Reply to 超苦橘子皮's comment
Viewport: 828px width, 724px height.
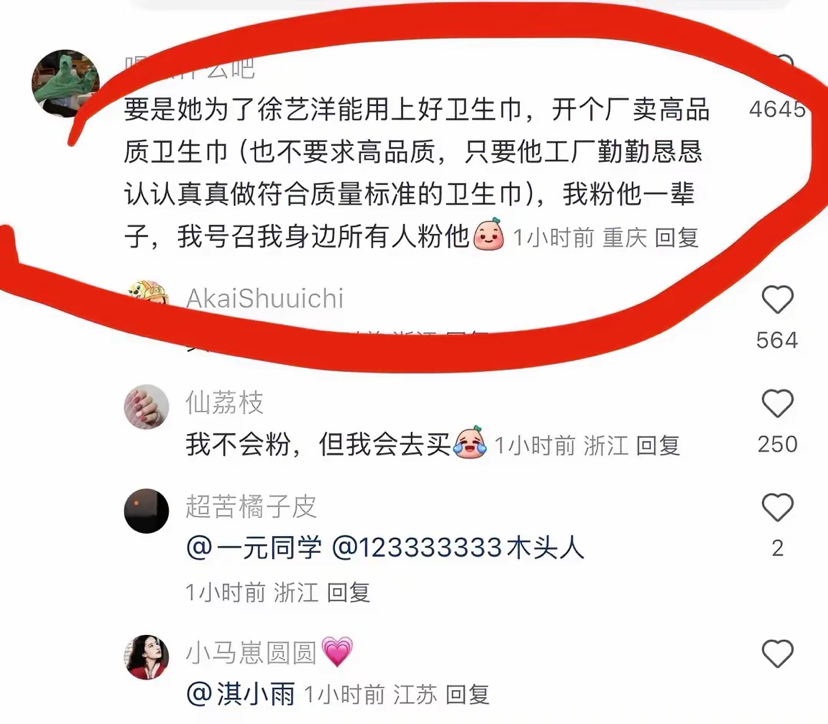pyautogui.click(x=348, y=593)
